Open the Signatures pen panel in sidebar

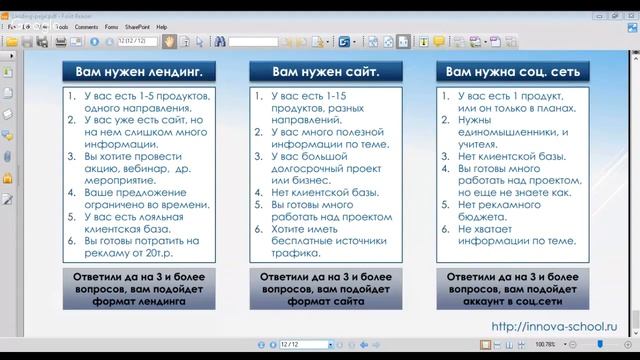click(8, 199)
